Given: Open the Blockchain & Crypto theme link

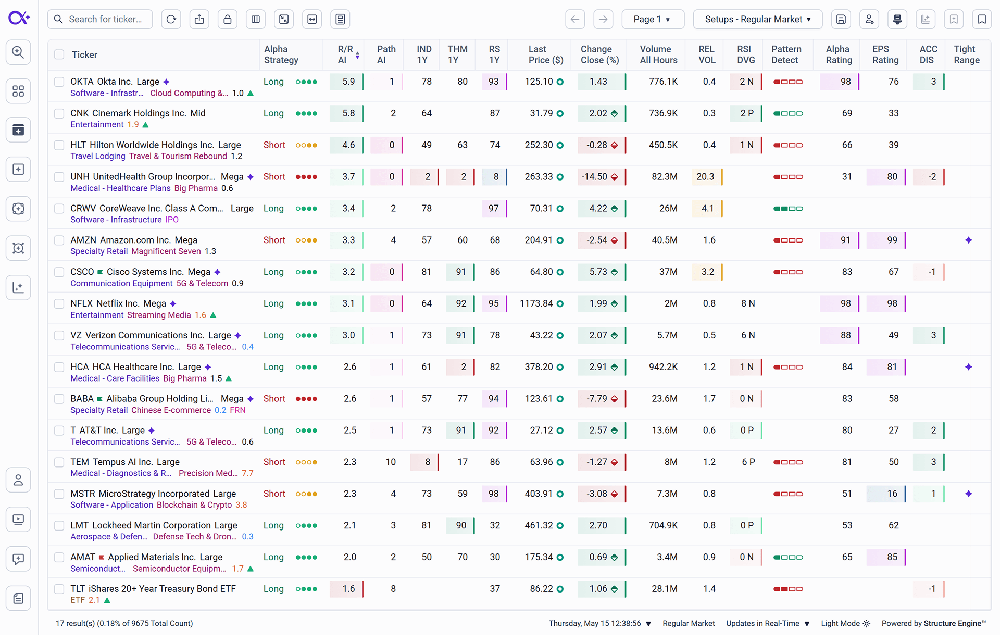Looking at the screenshot, I should pyautogui.click(x=194, y=505).
